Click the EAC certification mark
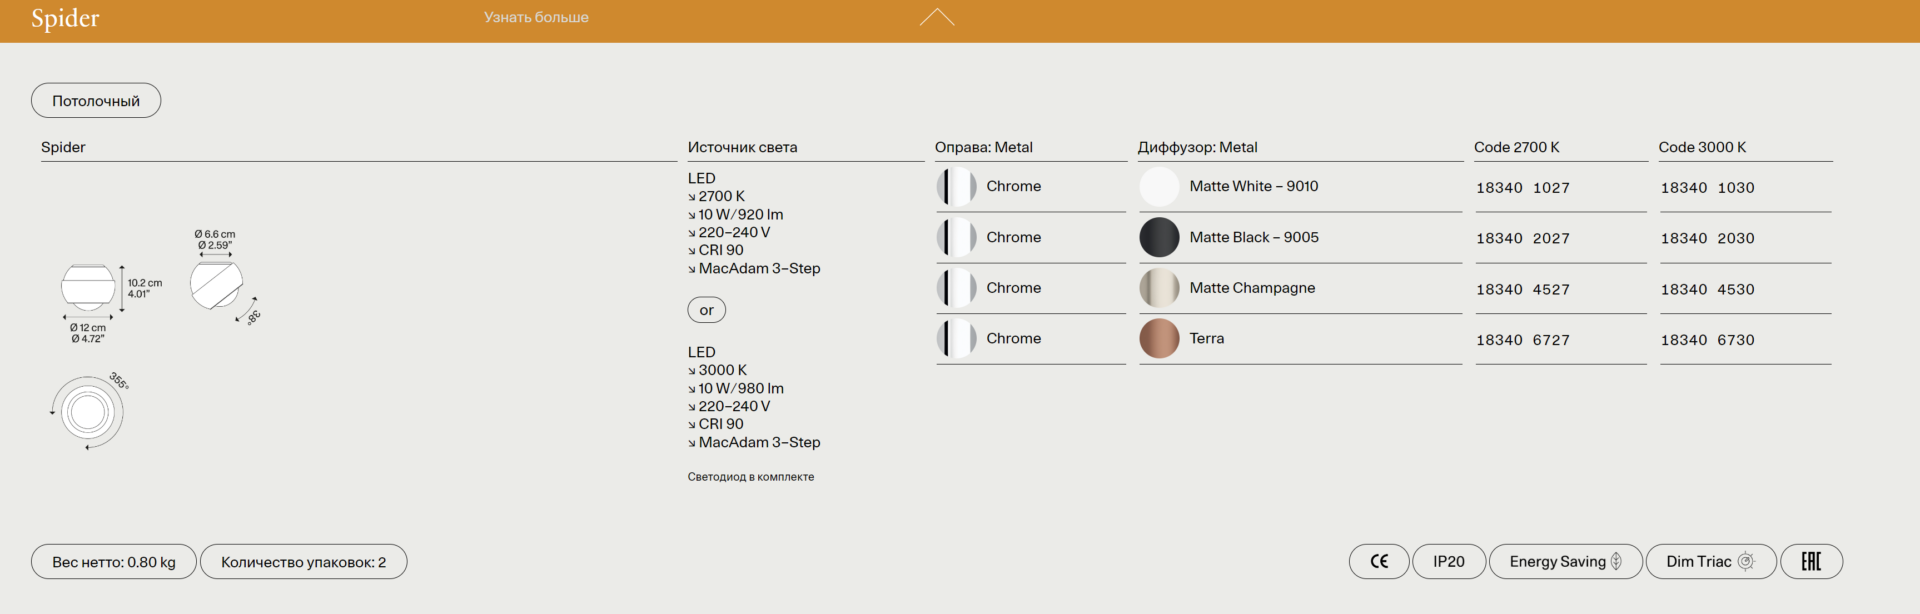1920x614 pixels. click(1811, 562)
